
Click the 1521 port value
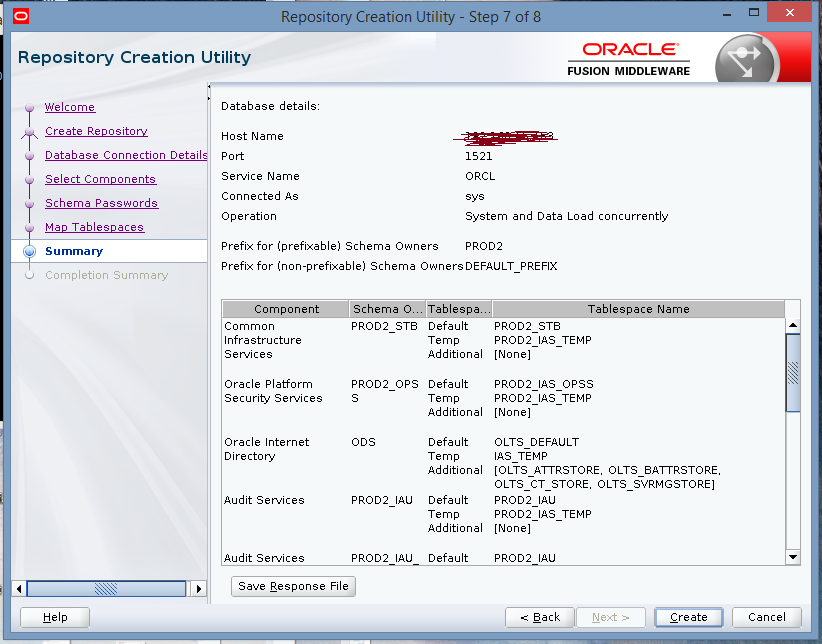[x=479, y=156]
